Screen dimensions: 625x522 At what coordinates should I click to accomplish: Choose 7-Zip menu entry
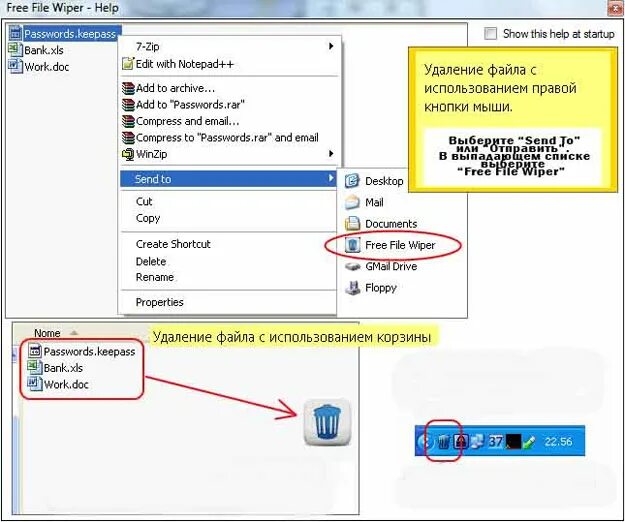[147, 47]
